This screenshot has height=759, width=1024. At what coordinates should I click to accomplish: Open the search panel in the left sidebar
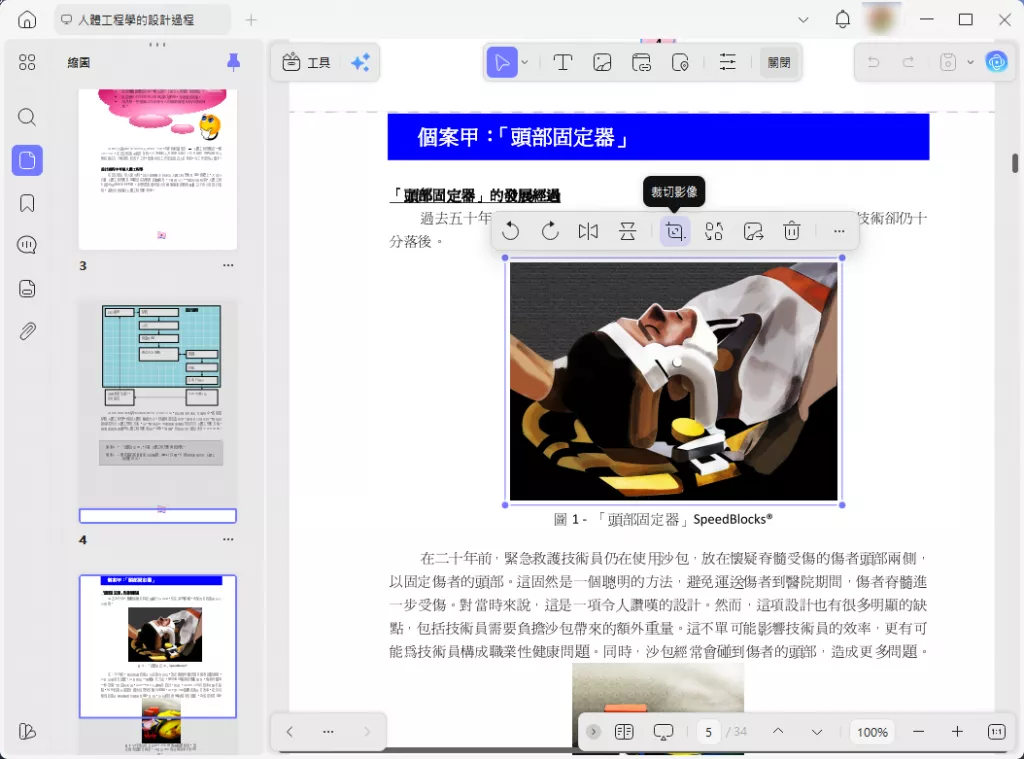click(26, 116)
